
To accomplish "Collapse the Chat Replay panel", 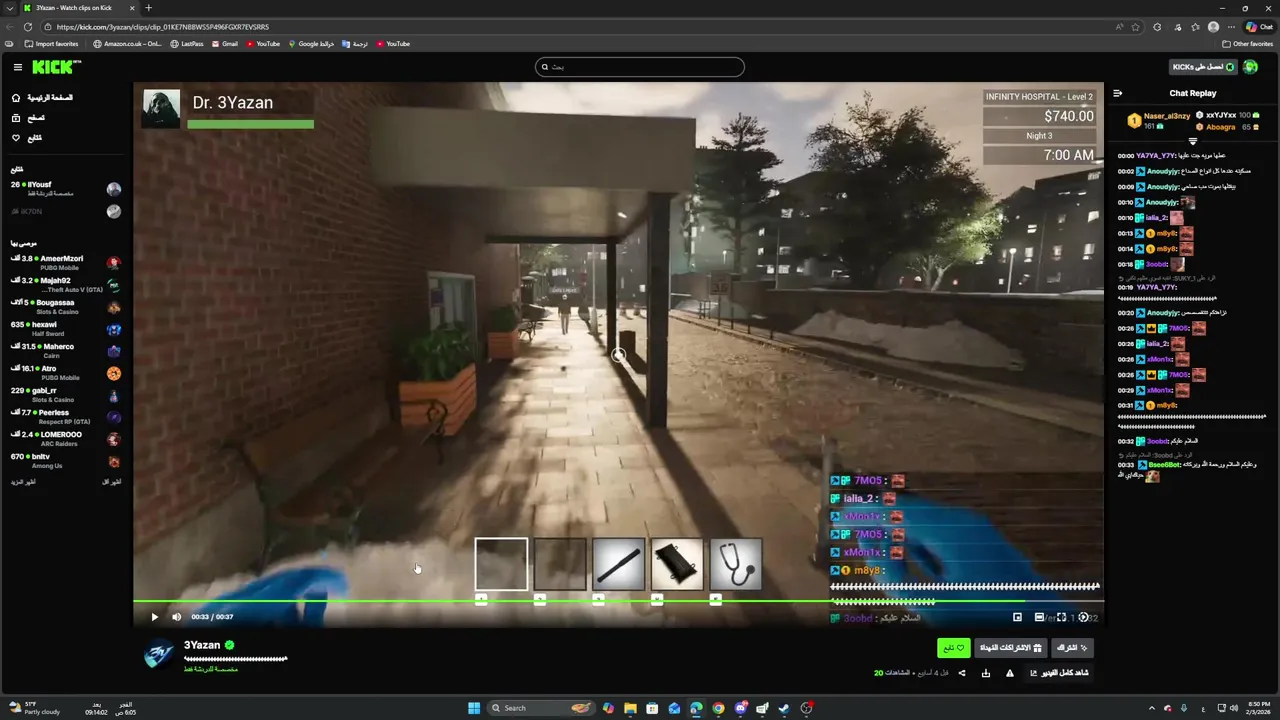I will pos(1118,93).
